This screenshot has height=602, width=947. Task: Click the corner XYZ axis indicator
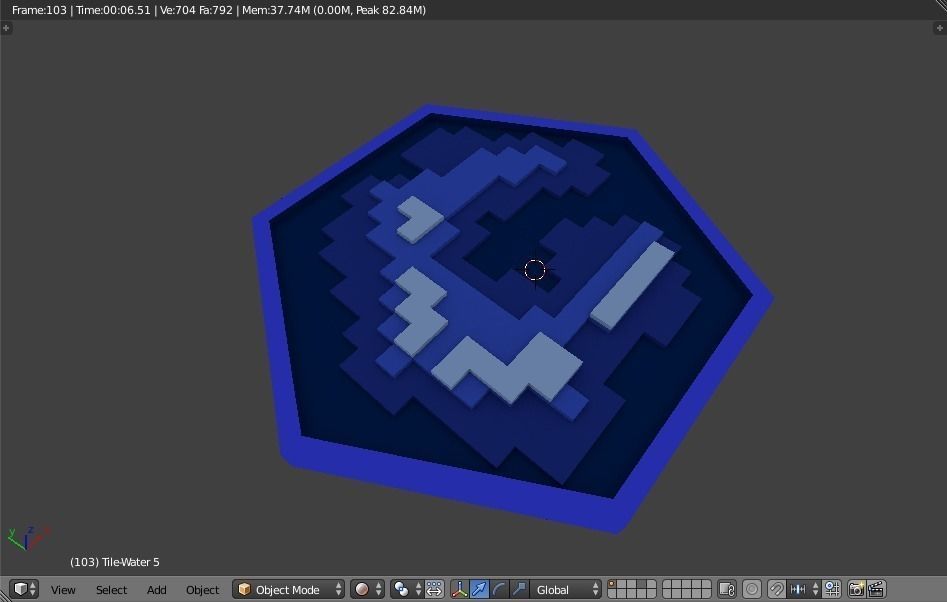27,538
